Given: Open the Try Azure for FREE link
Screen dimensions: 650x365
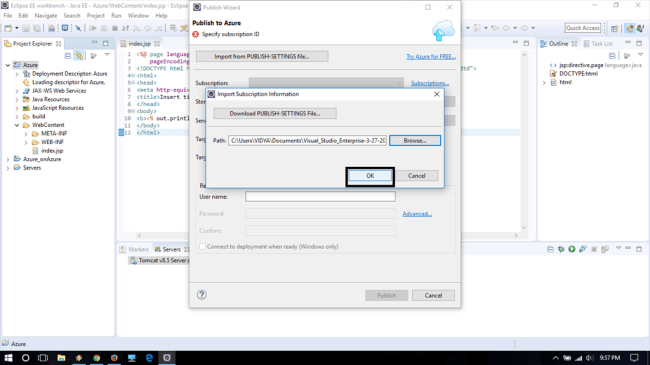Looking at the screenshot, I should [x=431, y=56].
